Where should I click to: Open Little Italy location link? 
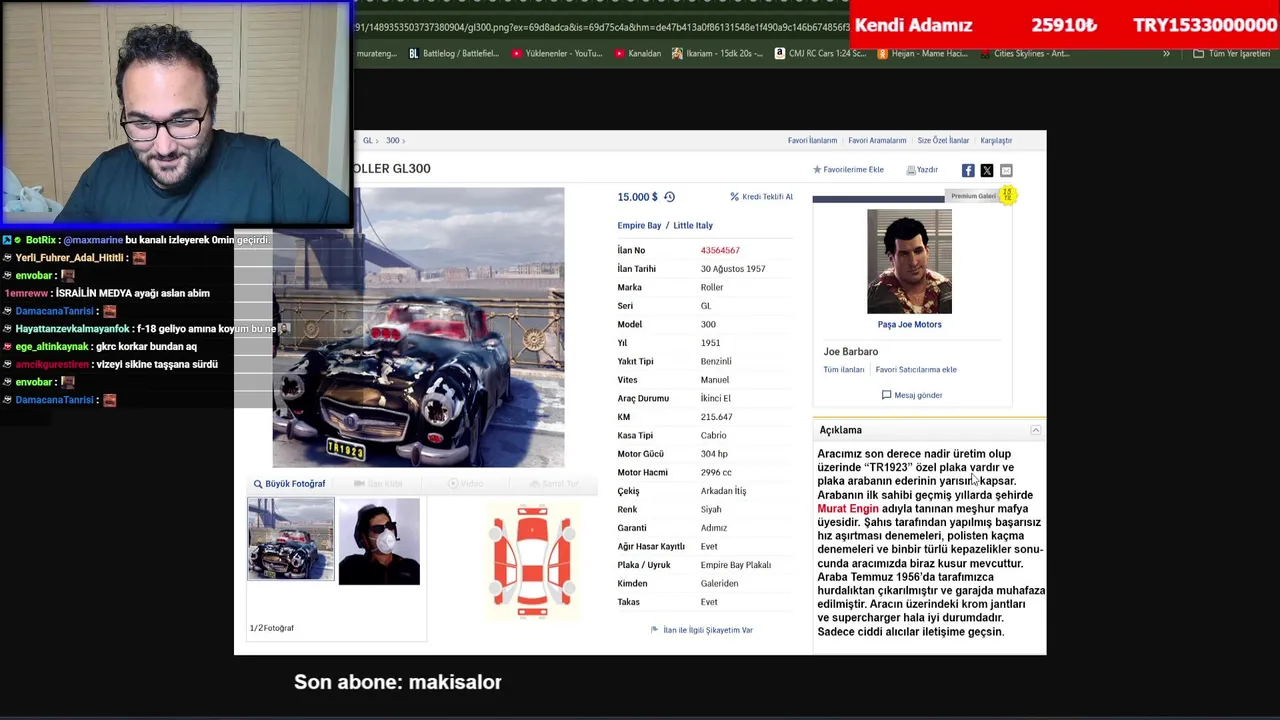tap(693, 226)
